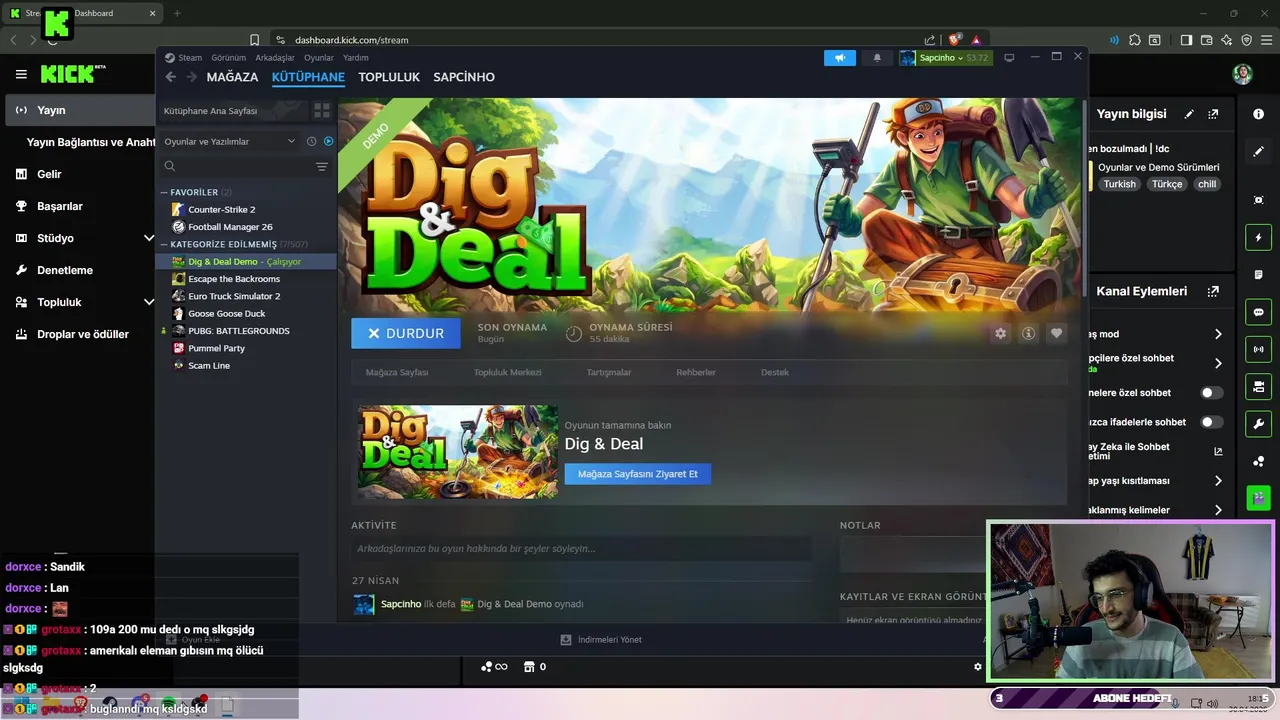This screenshot has width=1280, height=720.
Task: Stop the game with DURDUR button
Action: (x=406, y=333)
